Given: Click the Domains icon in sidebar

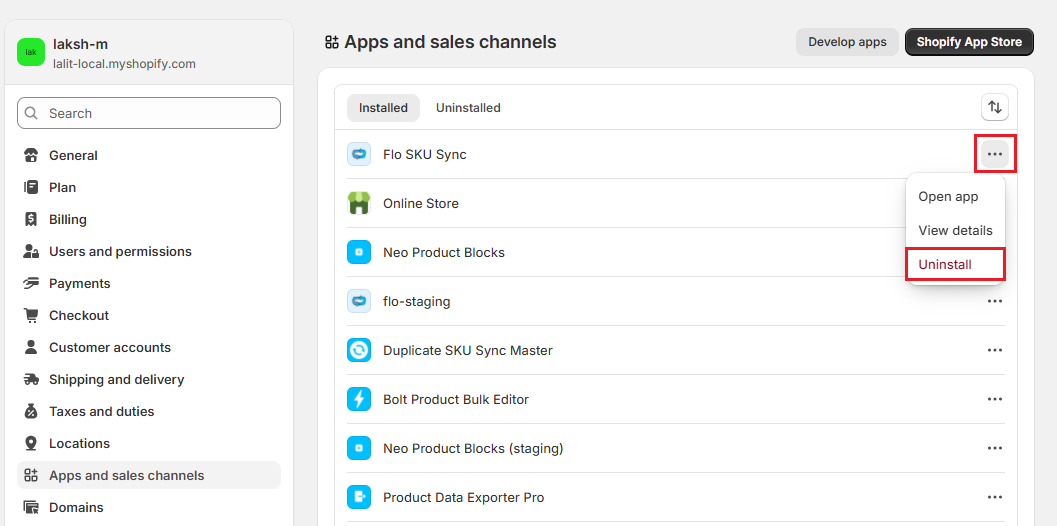Looking at the screenshot, I should [30, 507].
